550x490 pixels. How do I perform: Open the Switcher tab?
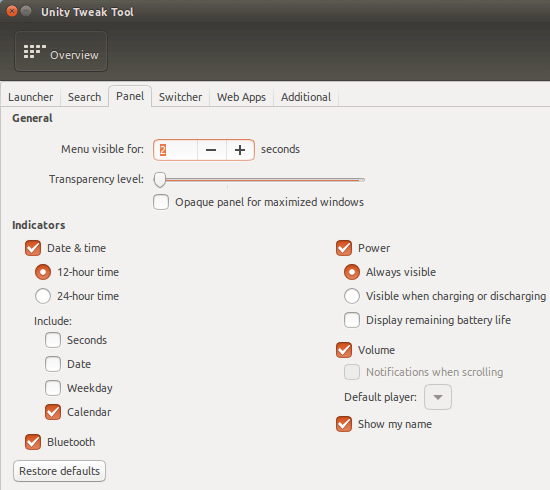click(x=180, y=97)
